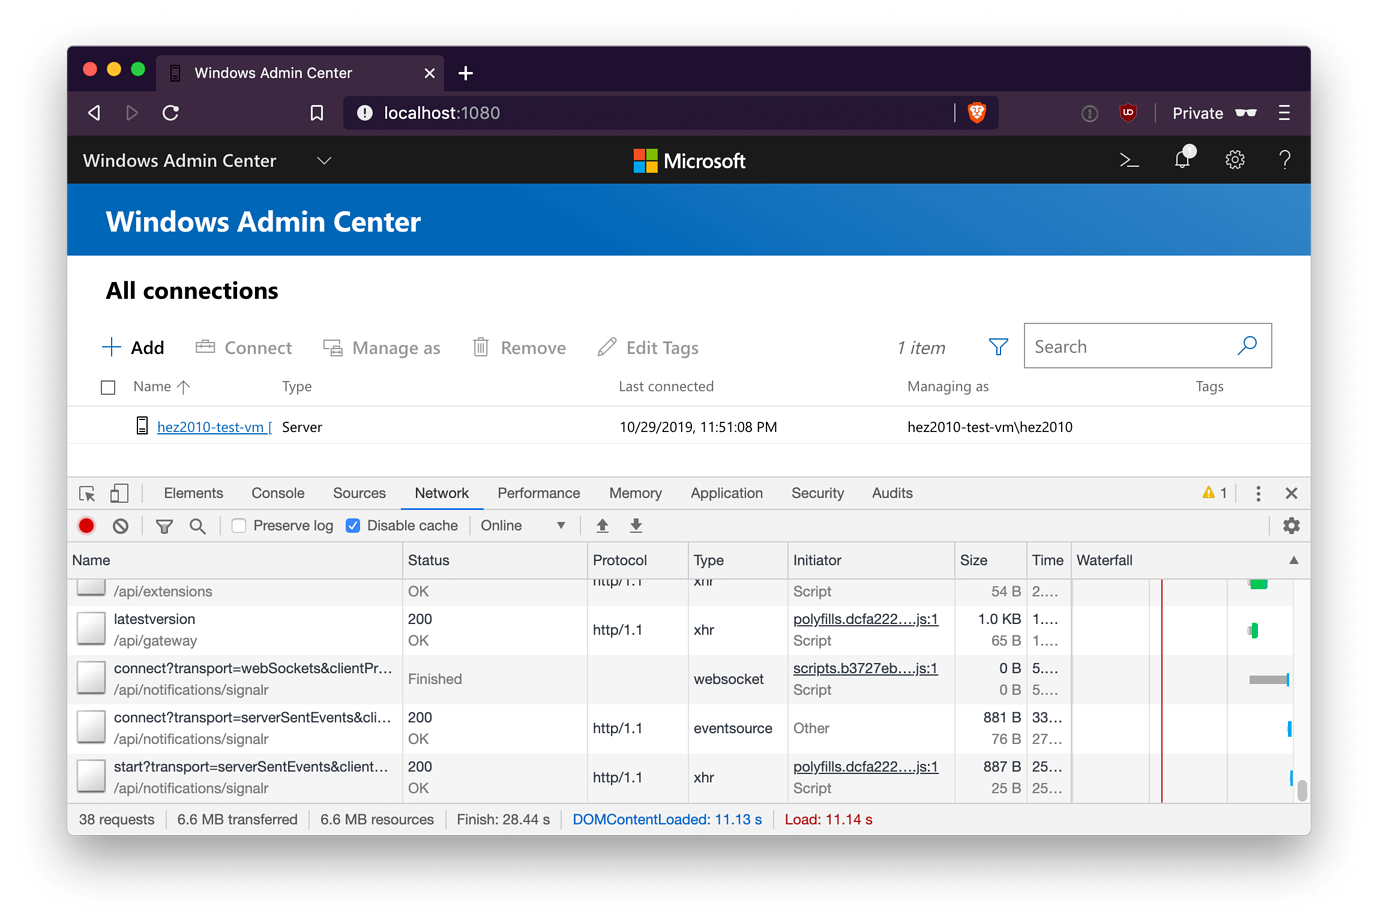Switch to the Application tab

pos(727,493)
